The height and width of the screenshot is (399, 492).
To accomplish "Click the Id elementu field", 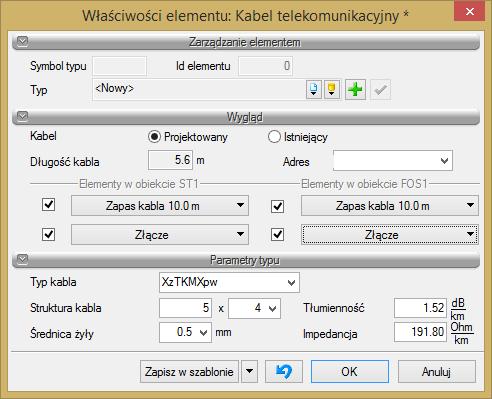I will click(265, 66).
